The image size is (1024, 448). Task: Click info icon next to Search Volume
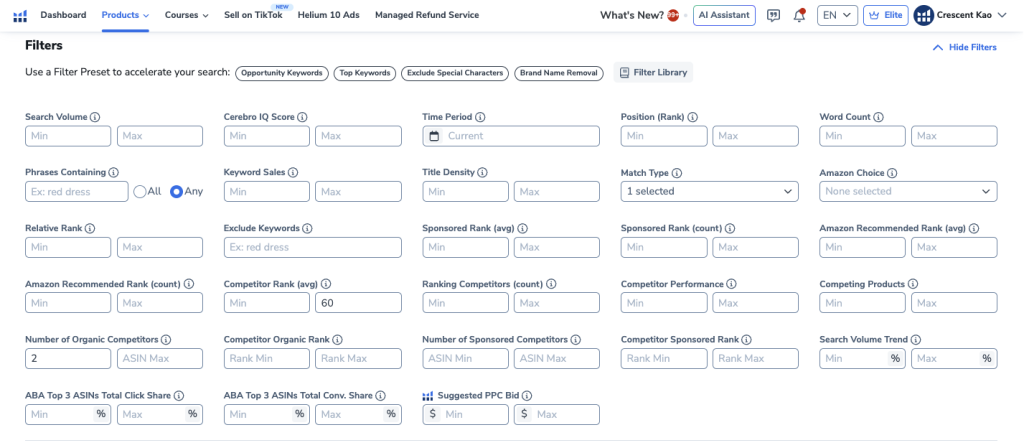pyautogui.click(x=95, y=117)
